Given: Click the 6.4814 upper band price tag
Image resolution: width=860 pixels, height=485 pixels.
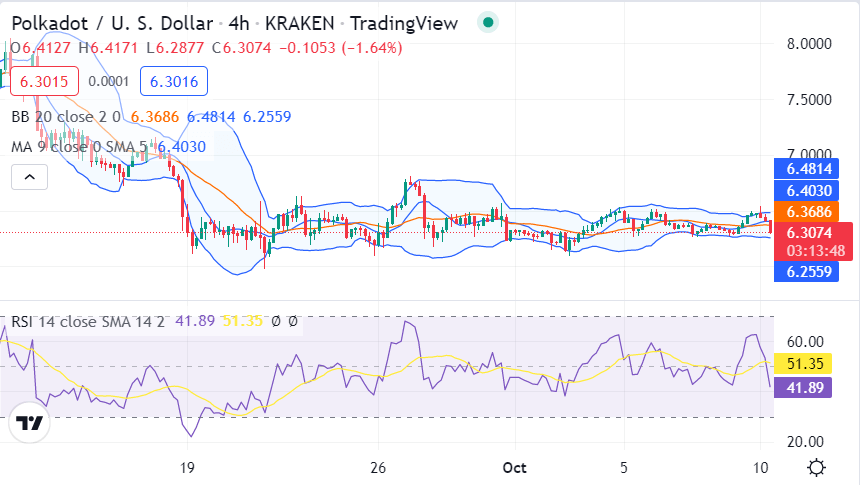Looking at the screenshot, I should (x=806, y=168).
